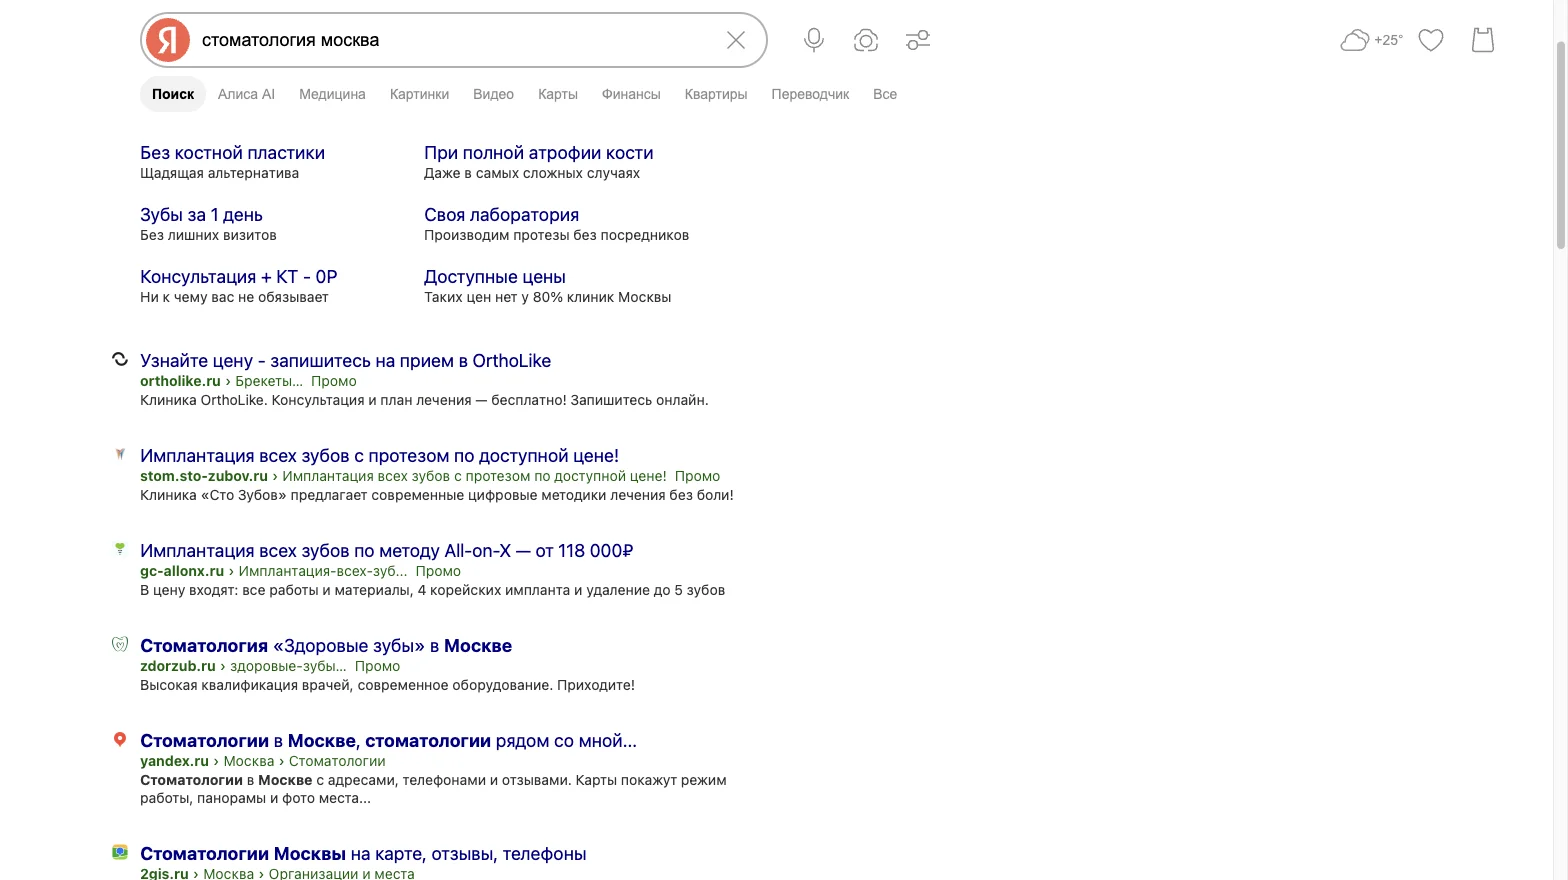Click gc-allonx.ru result favicon
Image resolution: width=1568 pixels, height=880 pixels.
120,549
